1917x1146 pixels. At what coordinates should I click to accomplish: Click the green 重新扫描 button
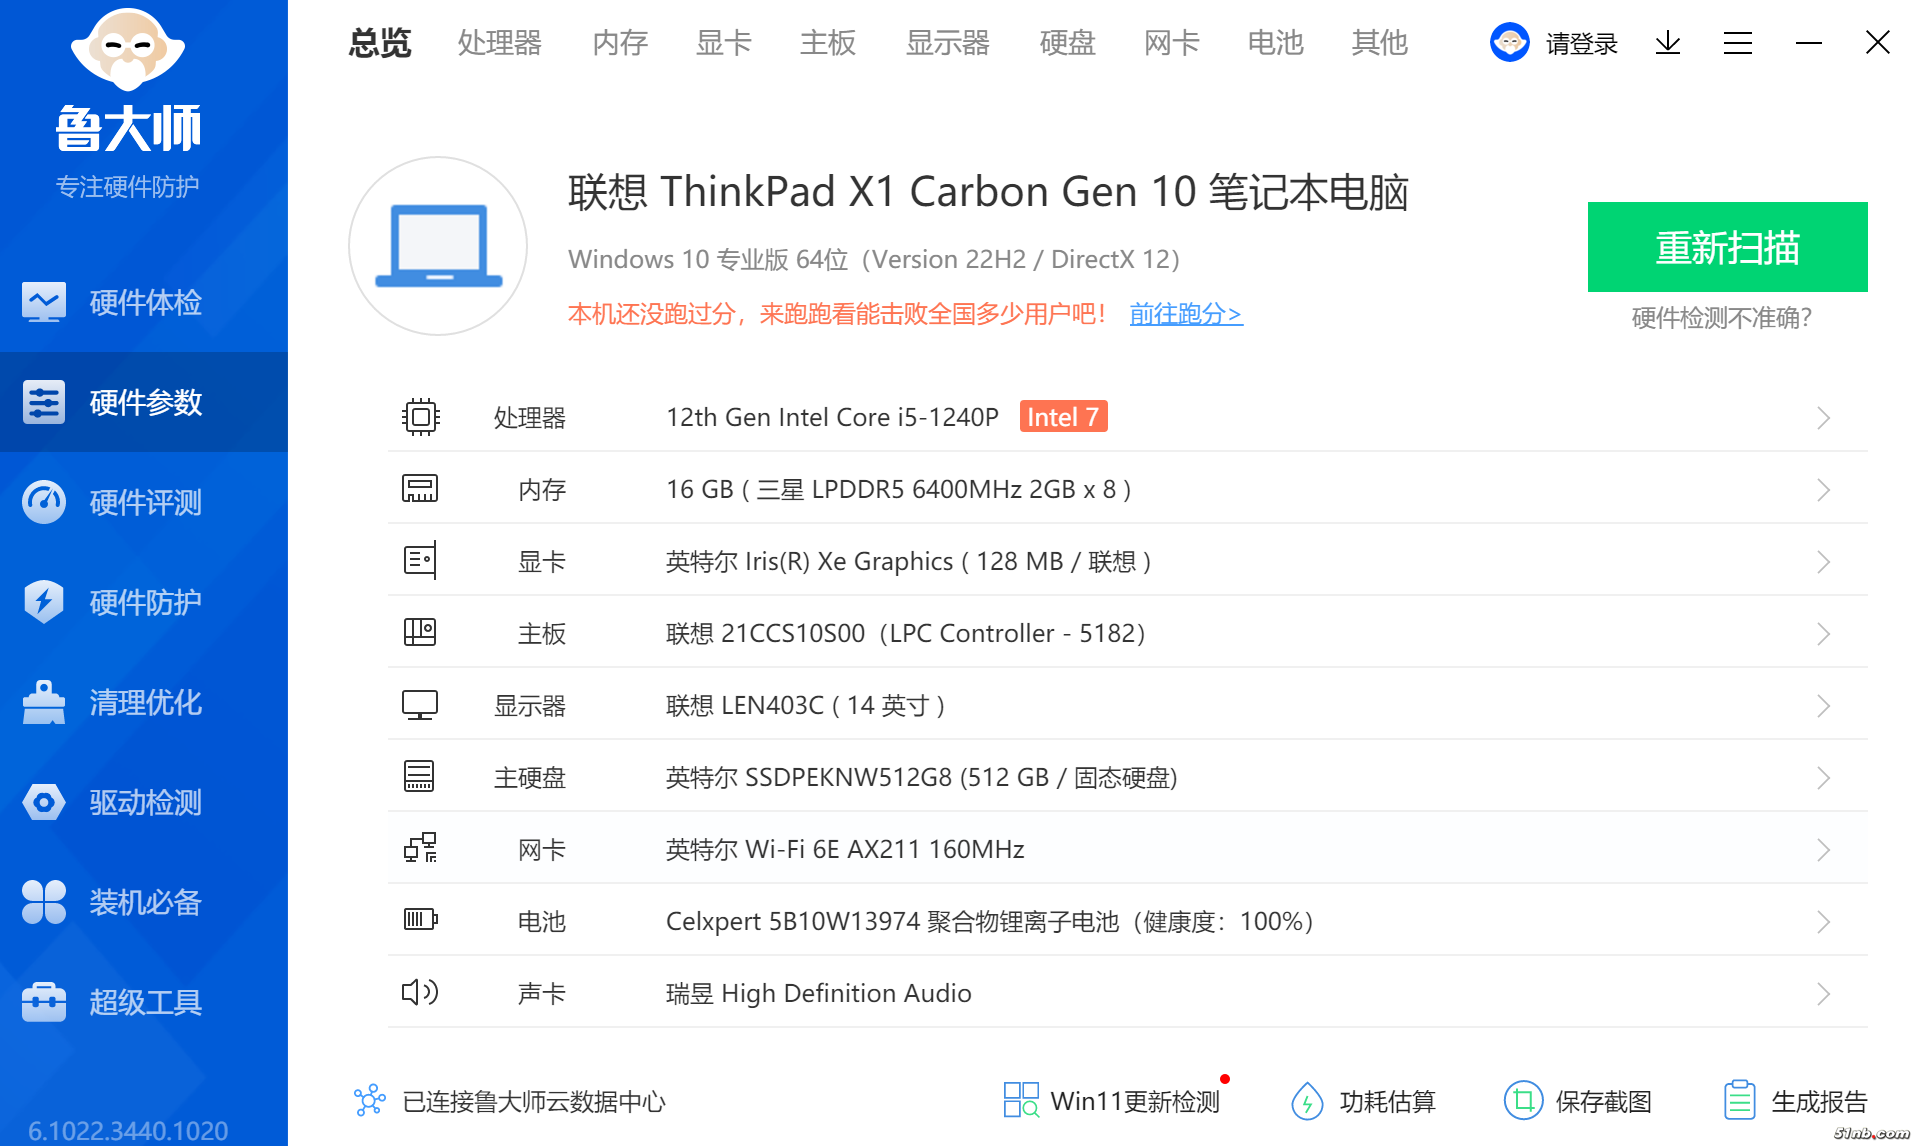click(1726, 247)
